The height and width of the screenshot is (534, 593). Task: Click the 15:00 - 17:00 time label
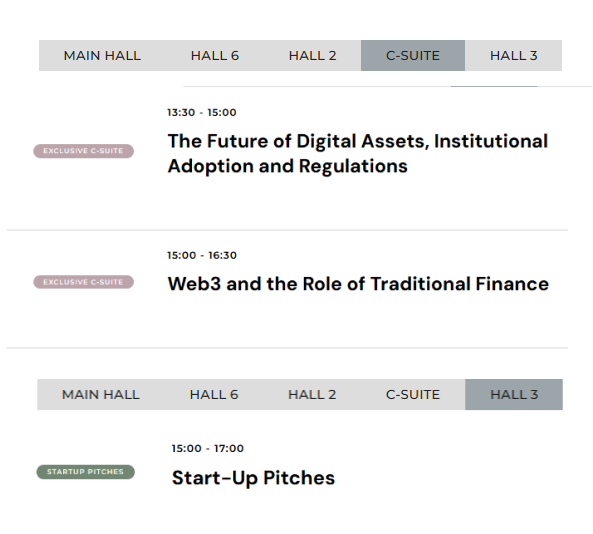coord(208,449)
